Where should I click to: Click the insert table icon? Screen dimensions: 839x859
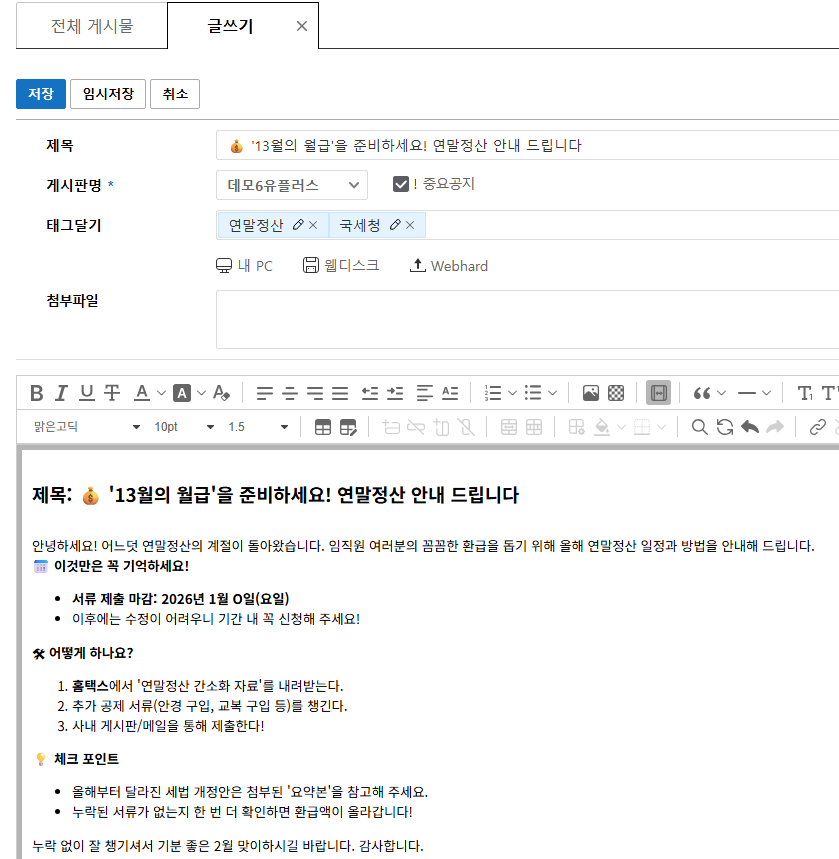(x=323, y=427)
